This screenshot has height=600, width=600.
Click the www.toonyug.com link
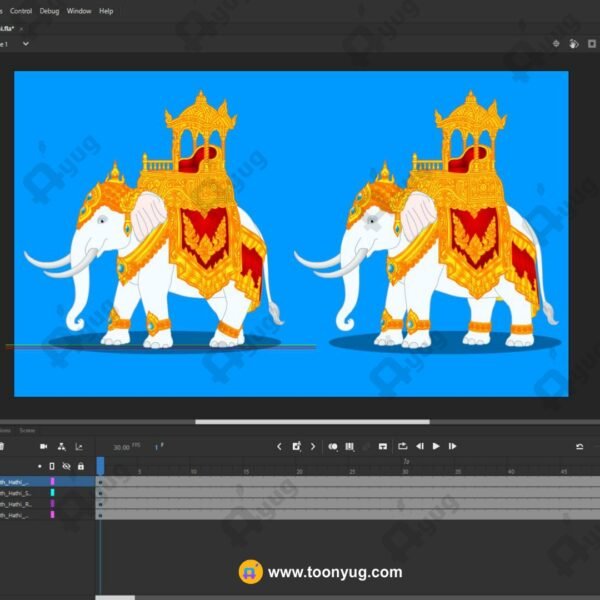(x=335, y=572)
